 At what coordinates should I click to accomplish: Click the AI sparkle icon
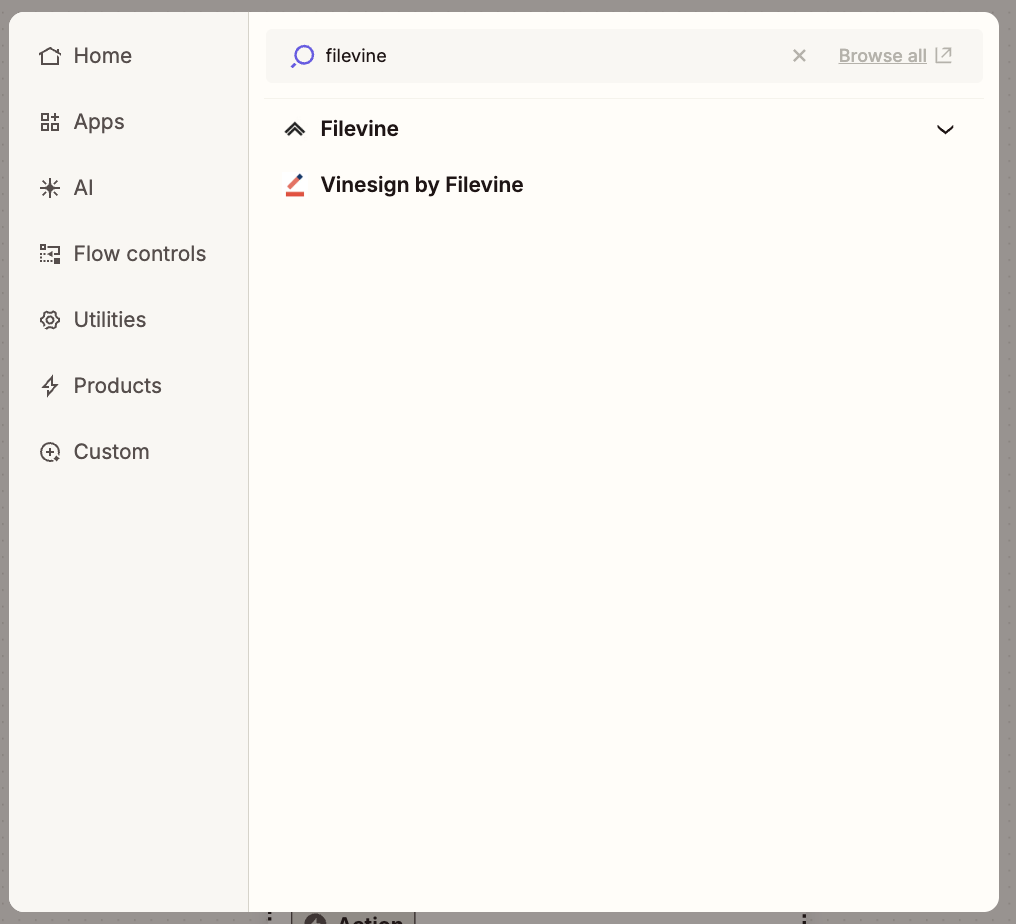[50, 188]
